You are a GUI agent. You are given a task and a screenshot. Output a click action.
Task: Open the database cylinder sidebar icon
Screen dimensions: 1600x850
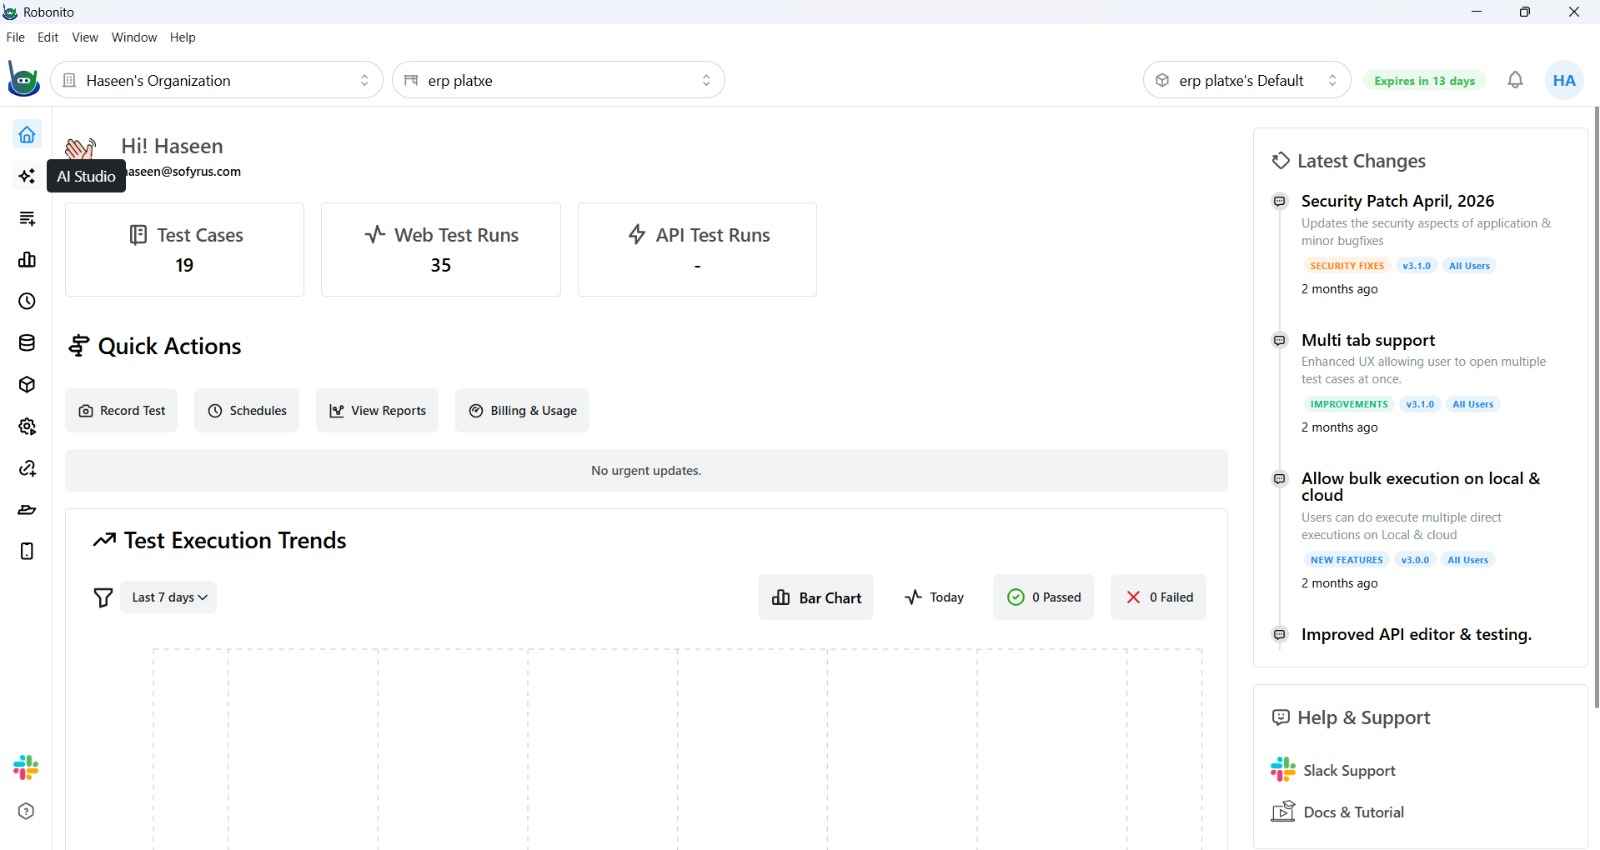(27, 343)
